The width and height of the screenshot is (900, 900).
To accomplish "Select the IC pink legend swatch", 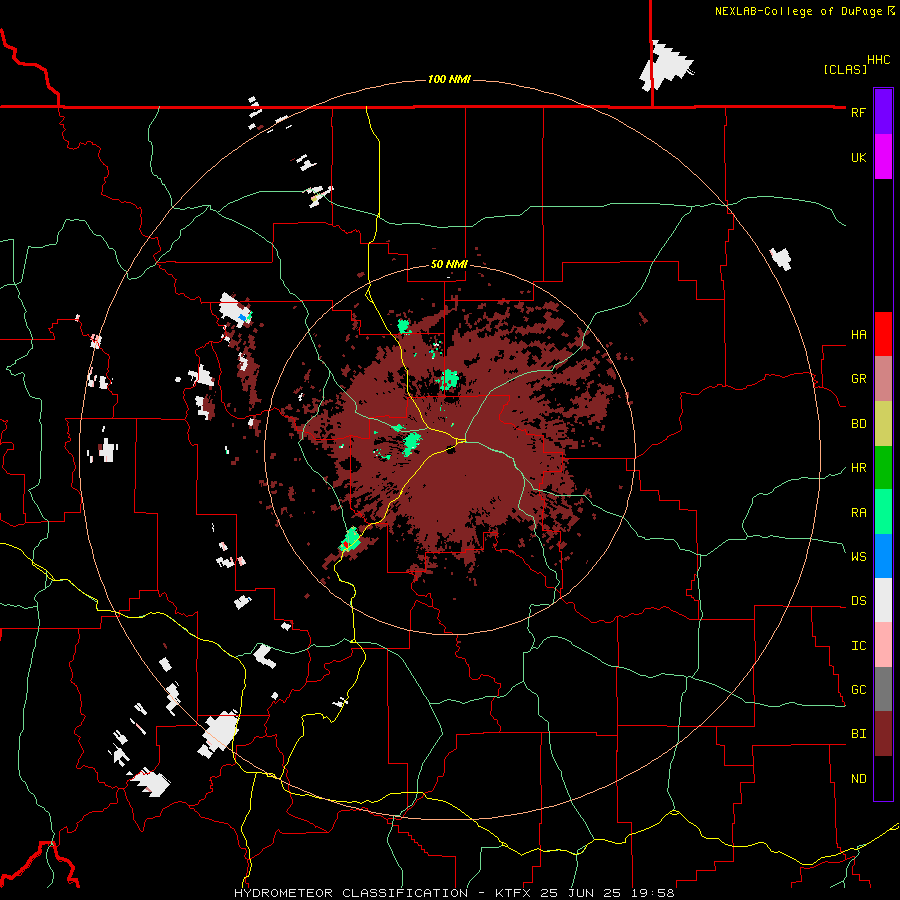I will [883, 645].
